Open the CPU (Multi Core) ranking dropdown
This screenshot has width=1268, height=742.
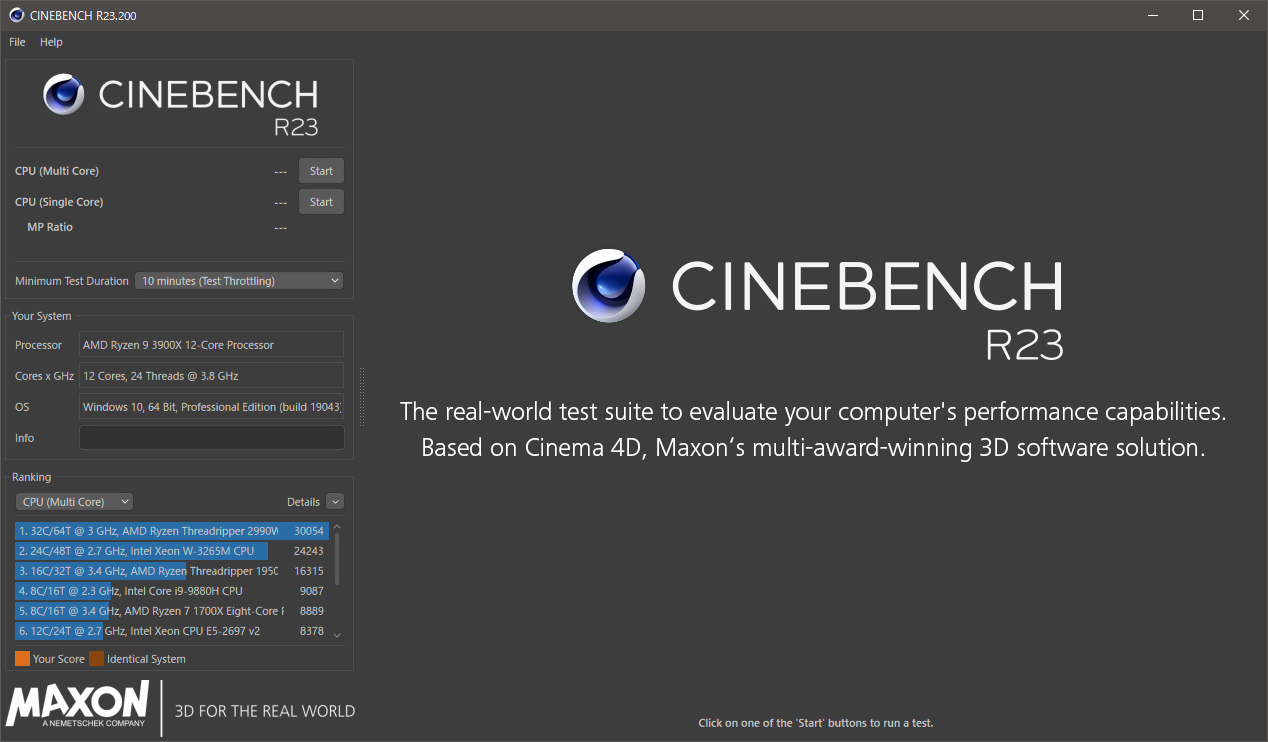tap(75, 502)
